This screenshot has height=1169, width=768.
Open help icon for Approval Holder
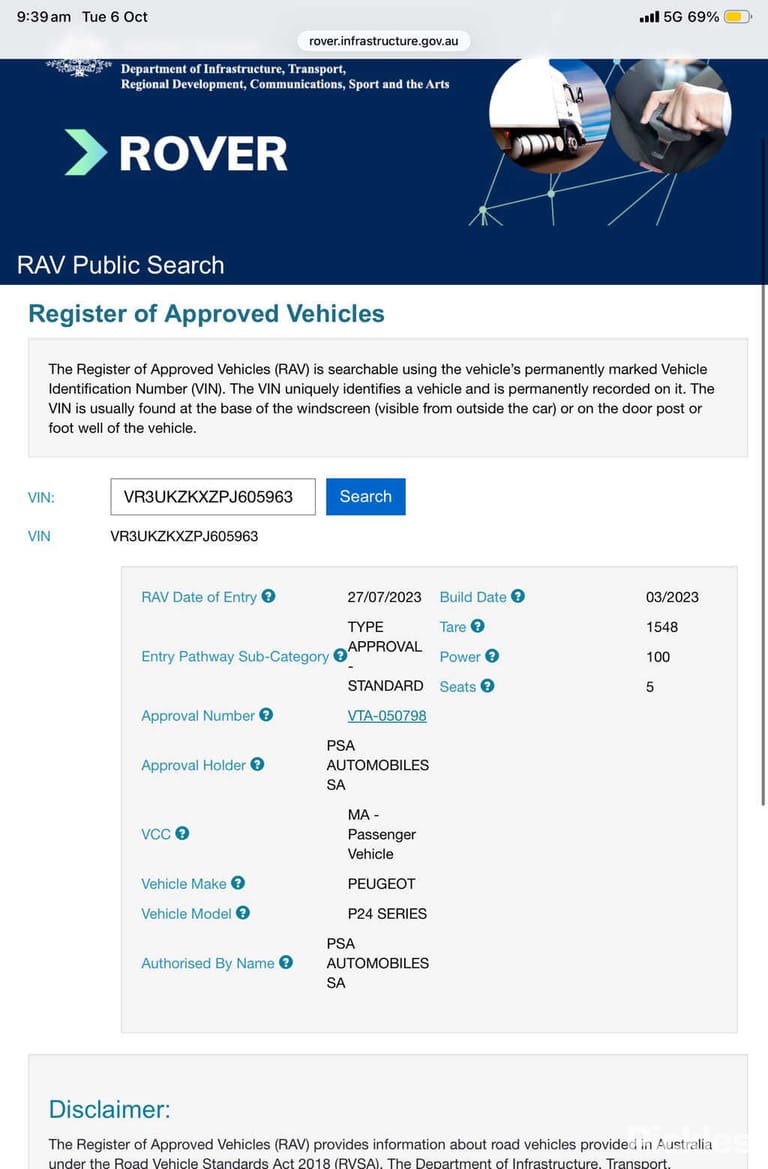[x=257, y=764]
